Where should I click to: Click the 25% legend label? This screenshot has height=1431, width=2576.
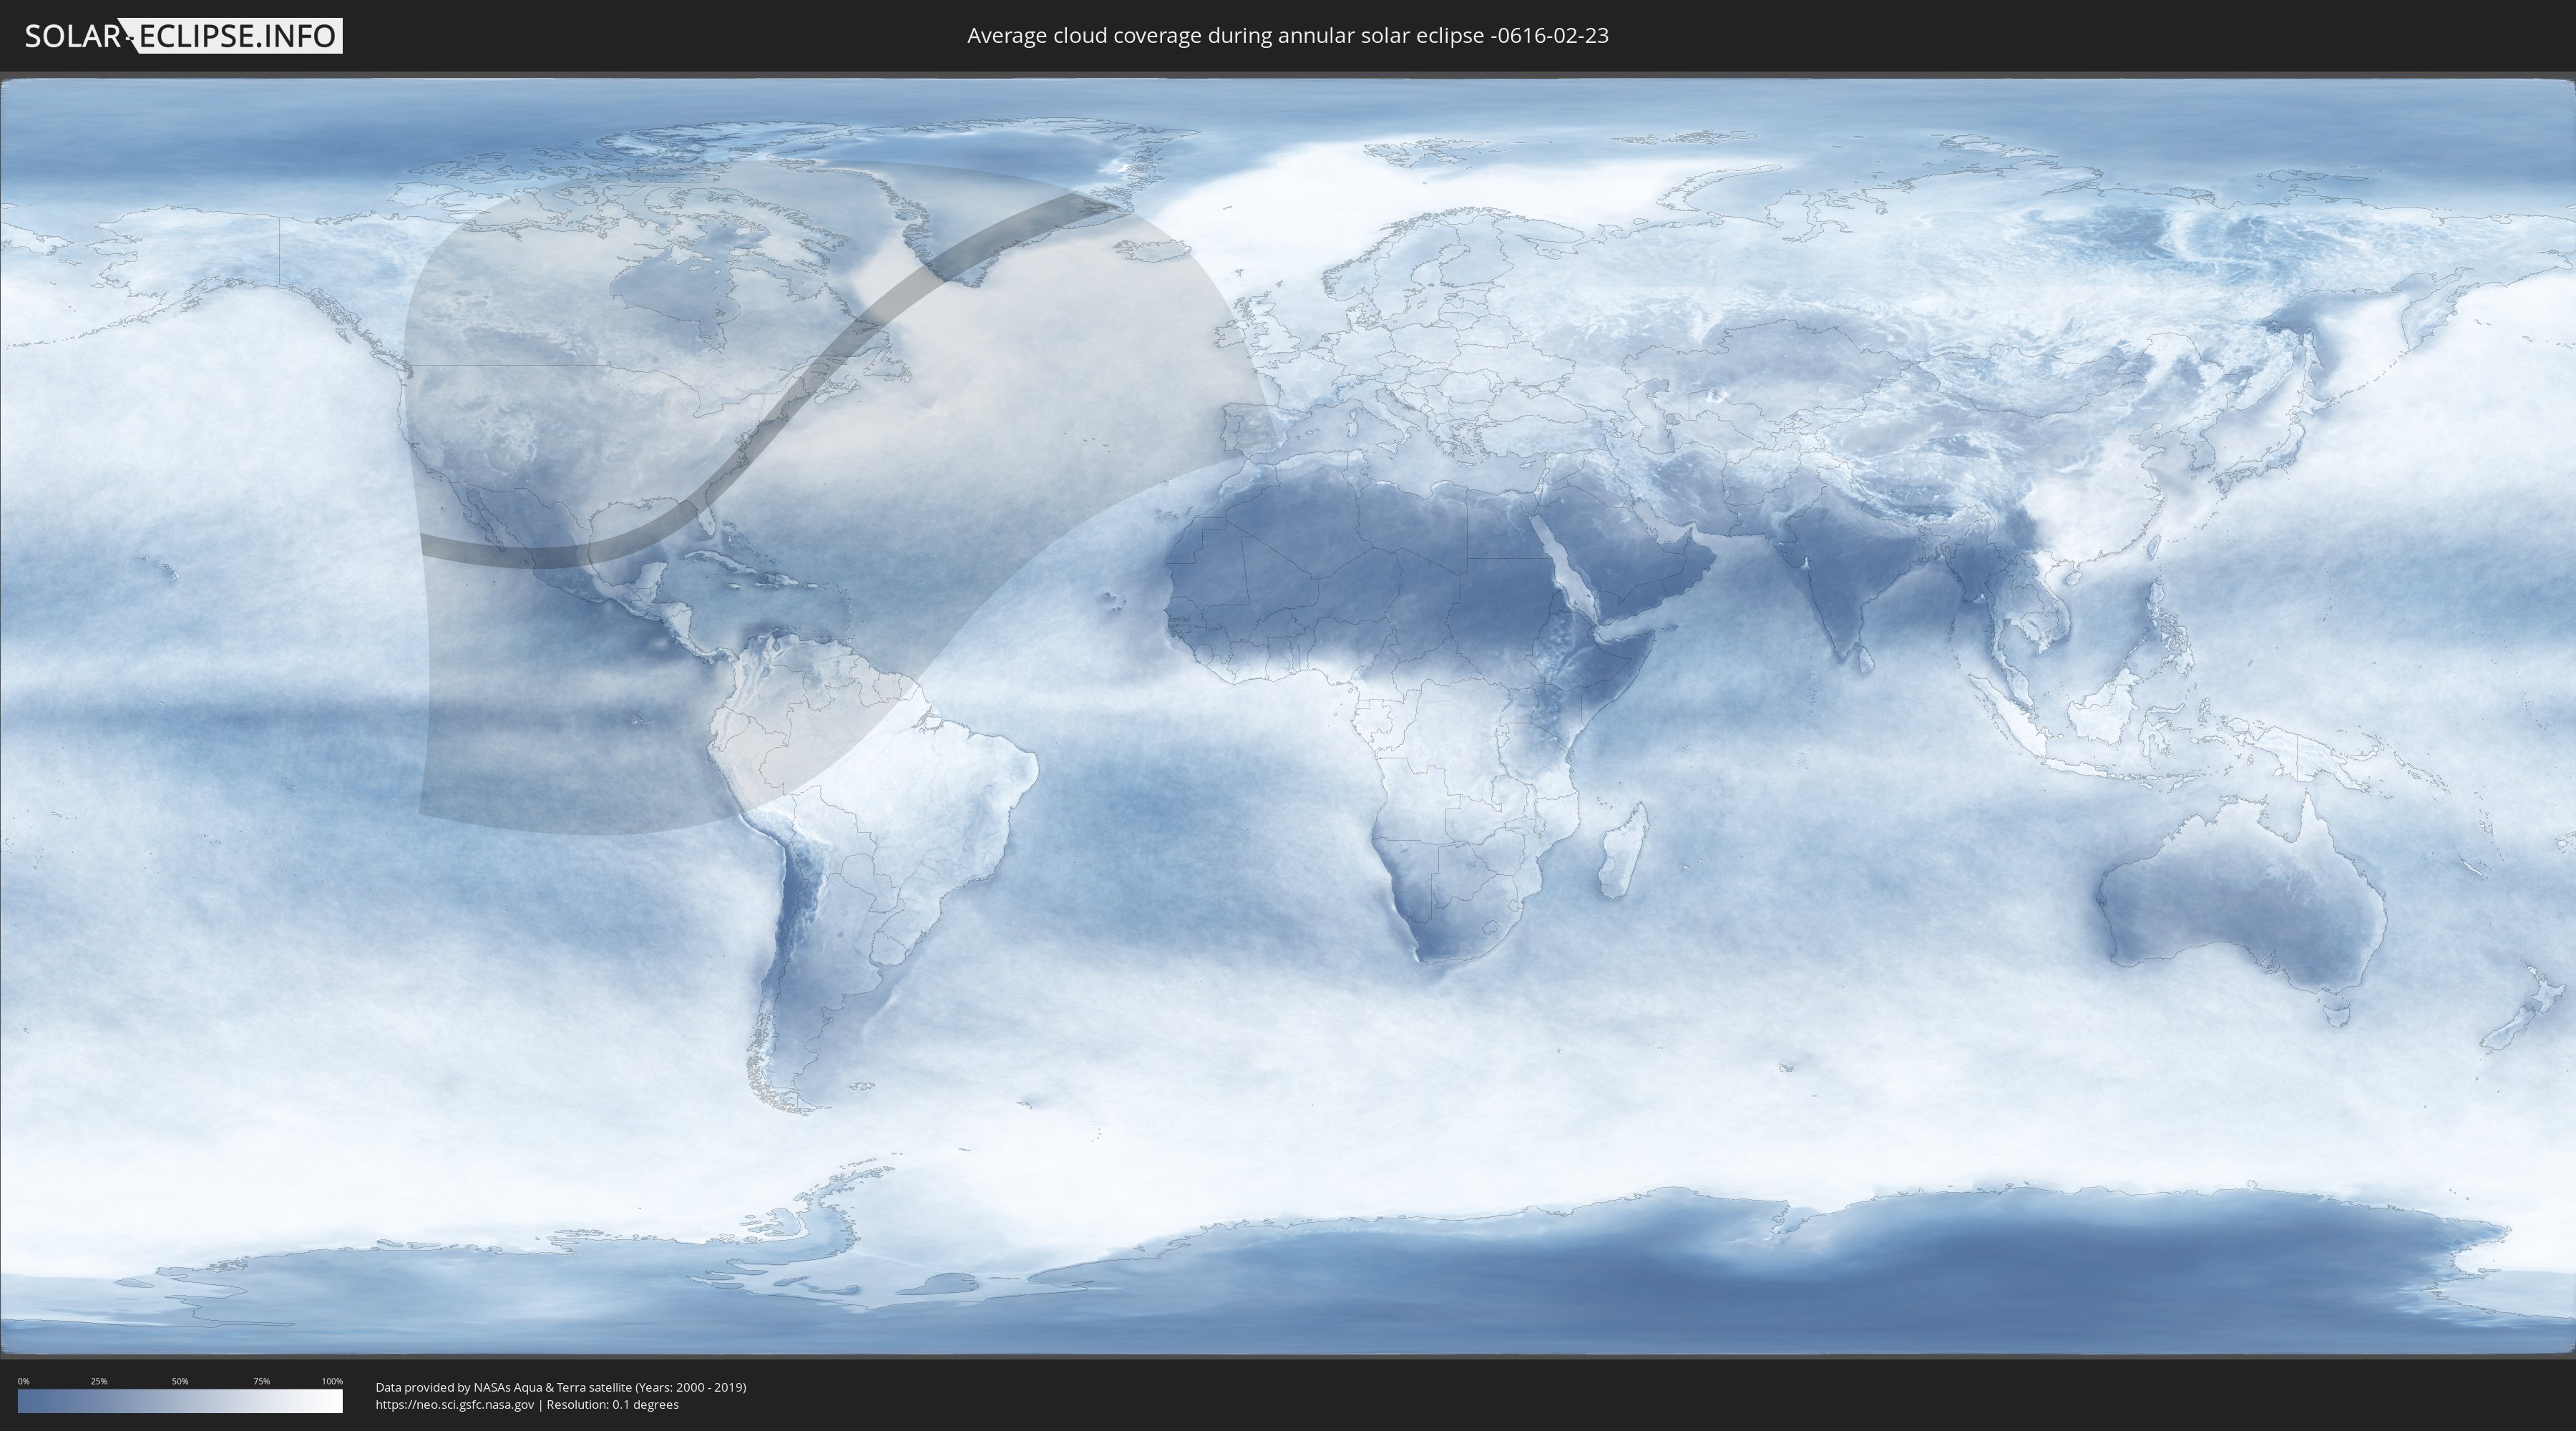(x=99, y=1381)
